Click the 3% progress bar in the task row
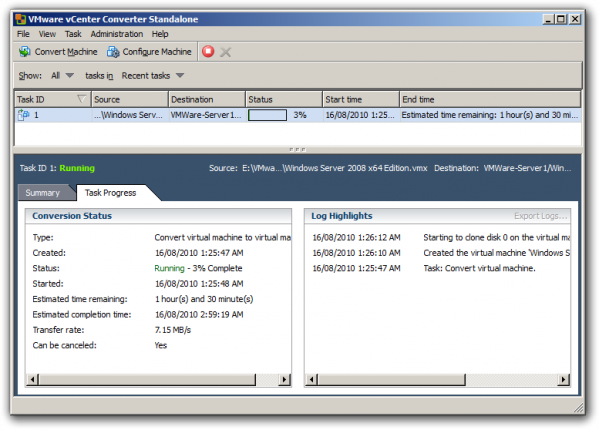This screenshot has height=430, width=599. 267,115
